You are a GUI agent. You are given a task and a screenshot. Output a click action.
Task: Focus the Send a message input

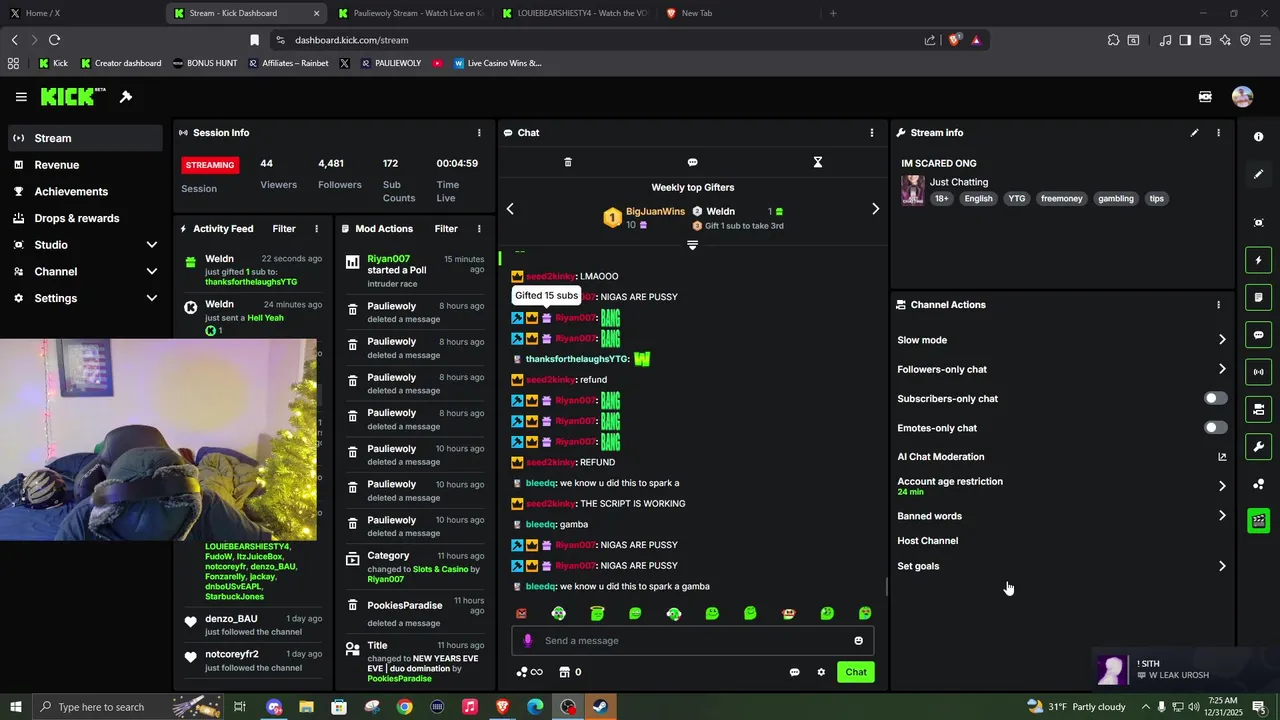pos(692,641)
